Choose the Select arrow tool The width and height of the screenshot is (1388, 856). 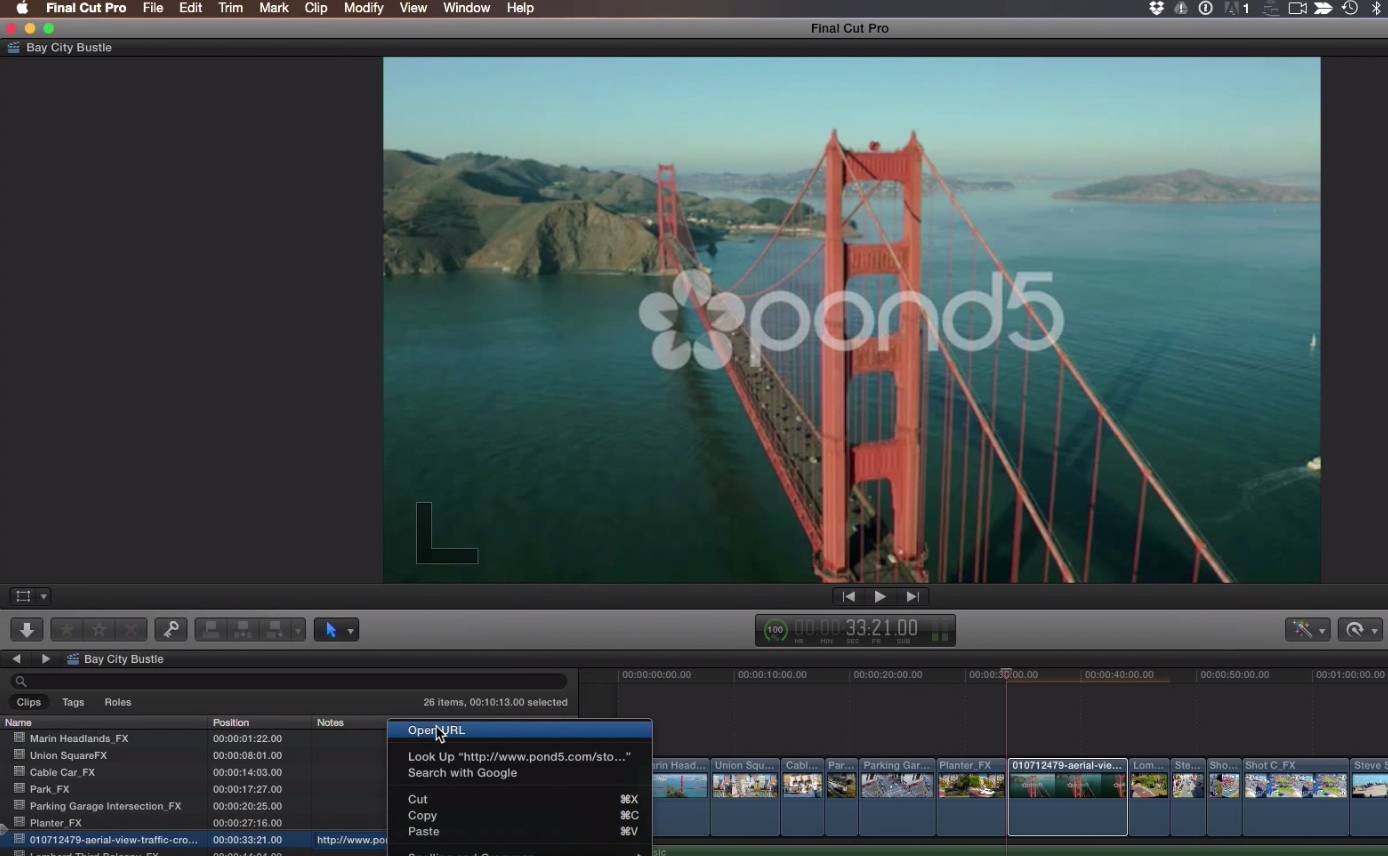pyautogui.click(x=331, y=630)
